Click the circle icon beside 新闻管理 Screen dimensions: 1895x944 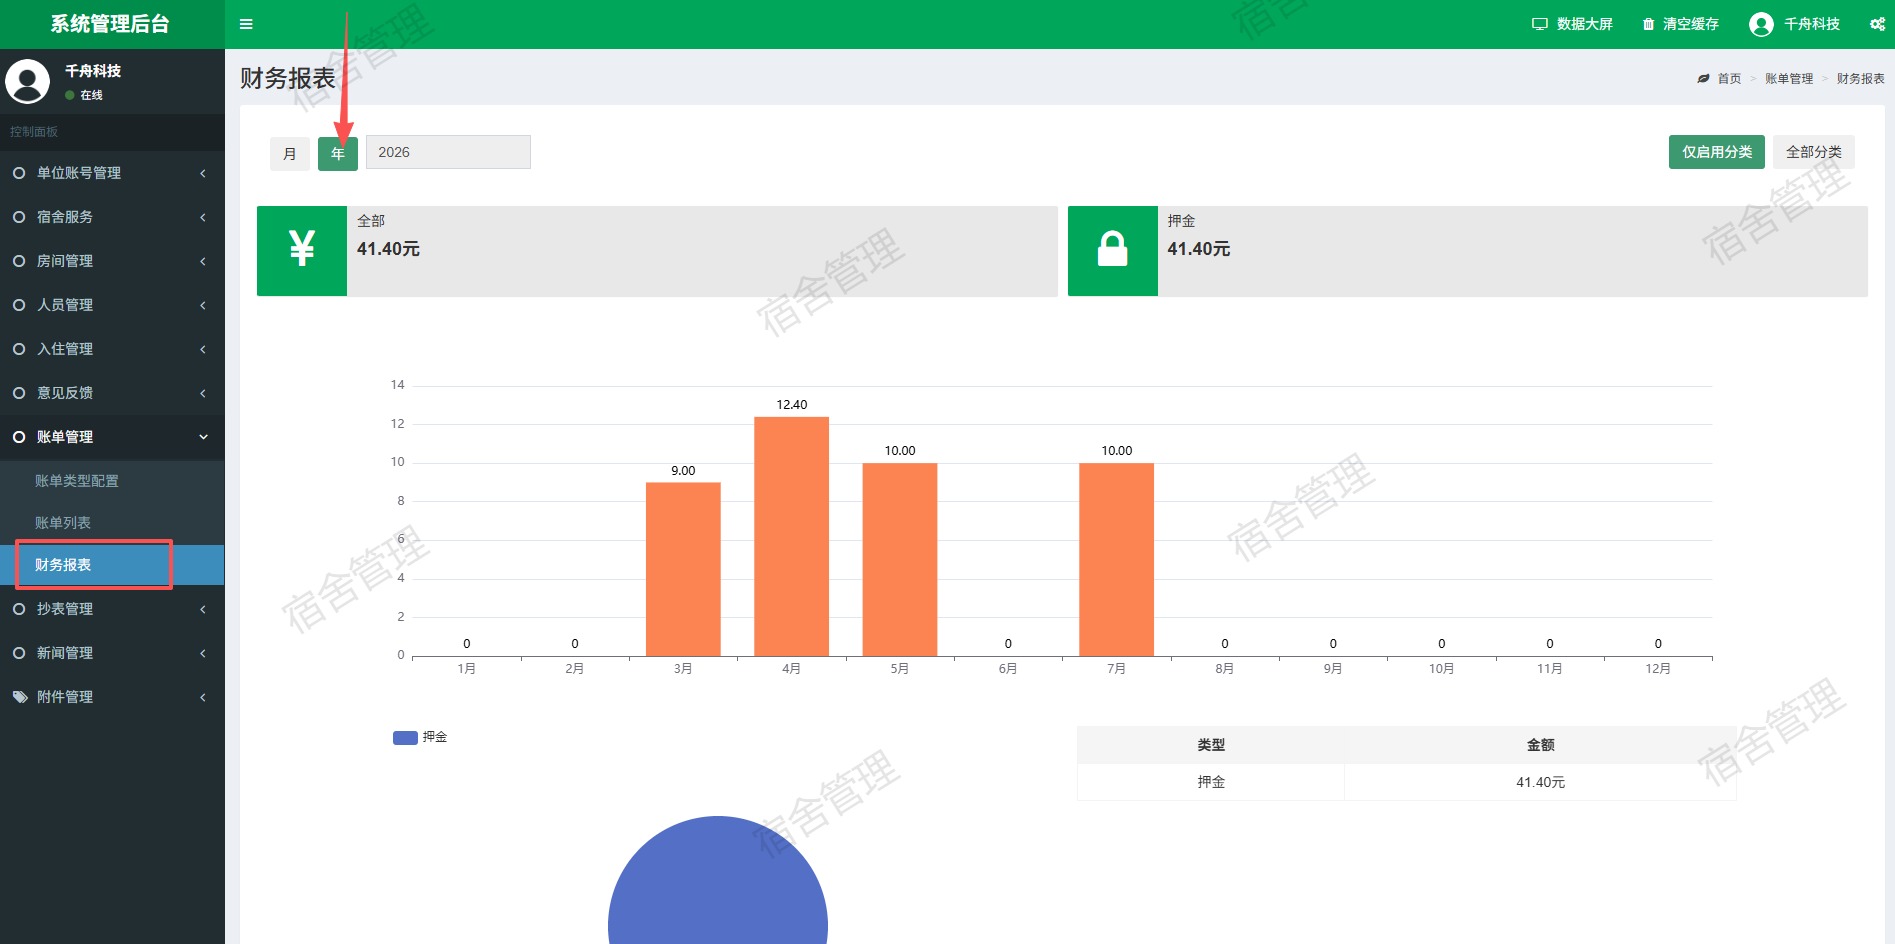pos(19,653)
